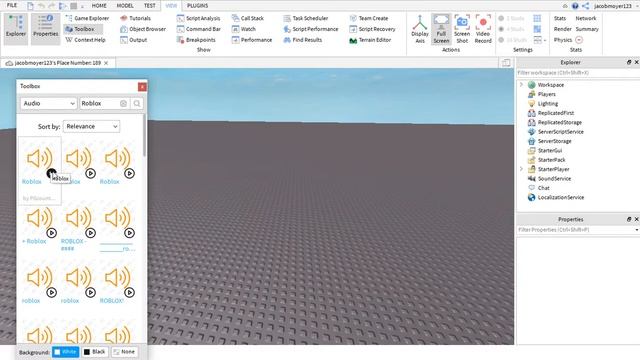Select ReplicatedStorage in Explorer

pos(559,122)
